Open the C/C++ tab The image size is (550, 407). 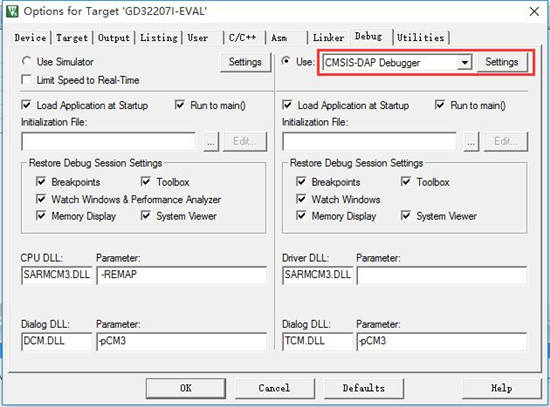[242, 38]
